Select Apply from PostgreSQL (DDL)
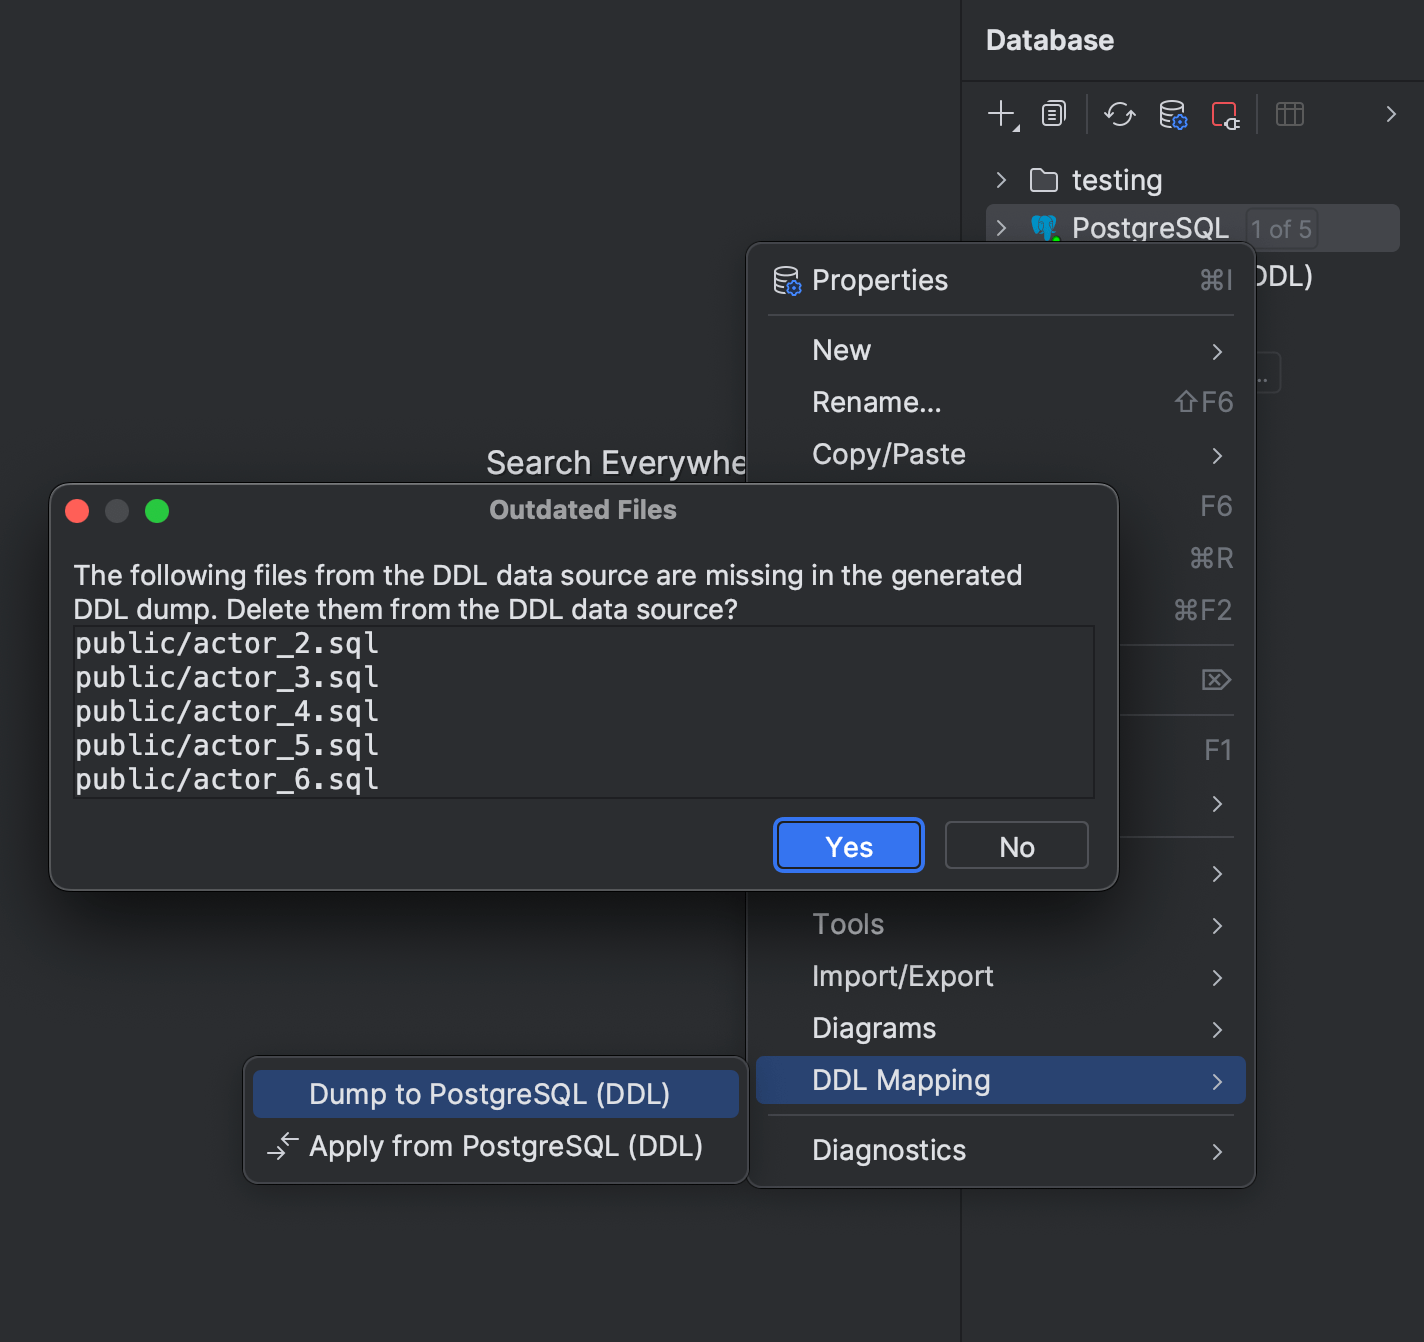The width and height of the screenshot is (1424, 1342). (x=505, y=1146)
